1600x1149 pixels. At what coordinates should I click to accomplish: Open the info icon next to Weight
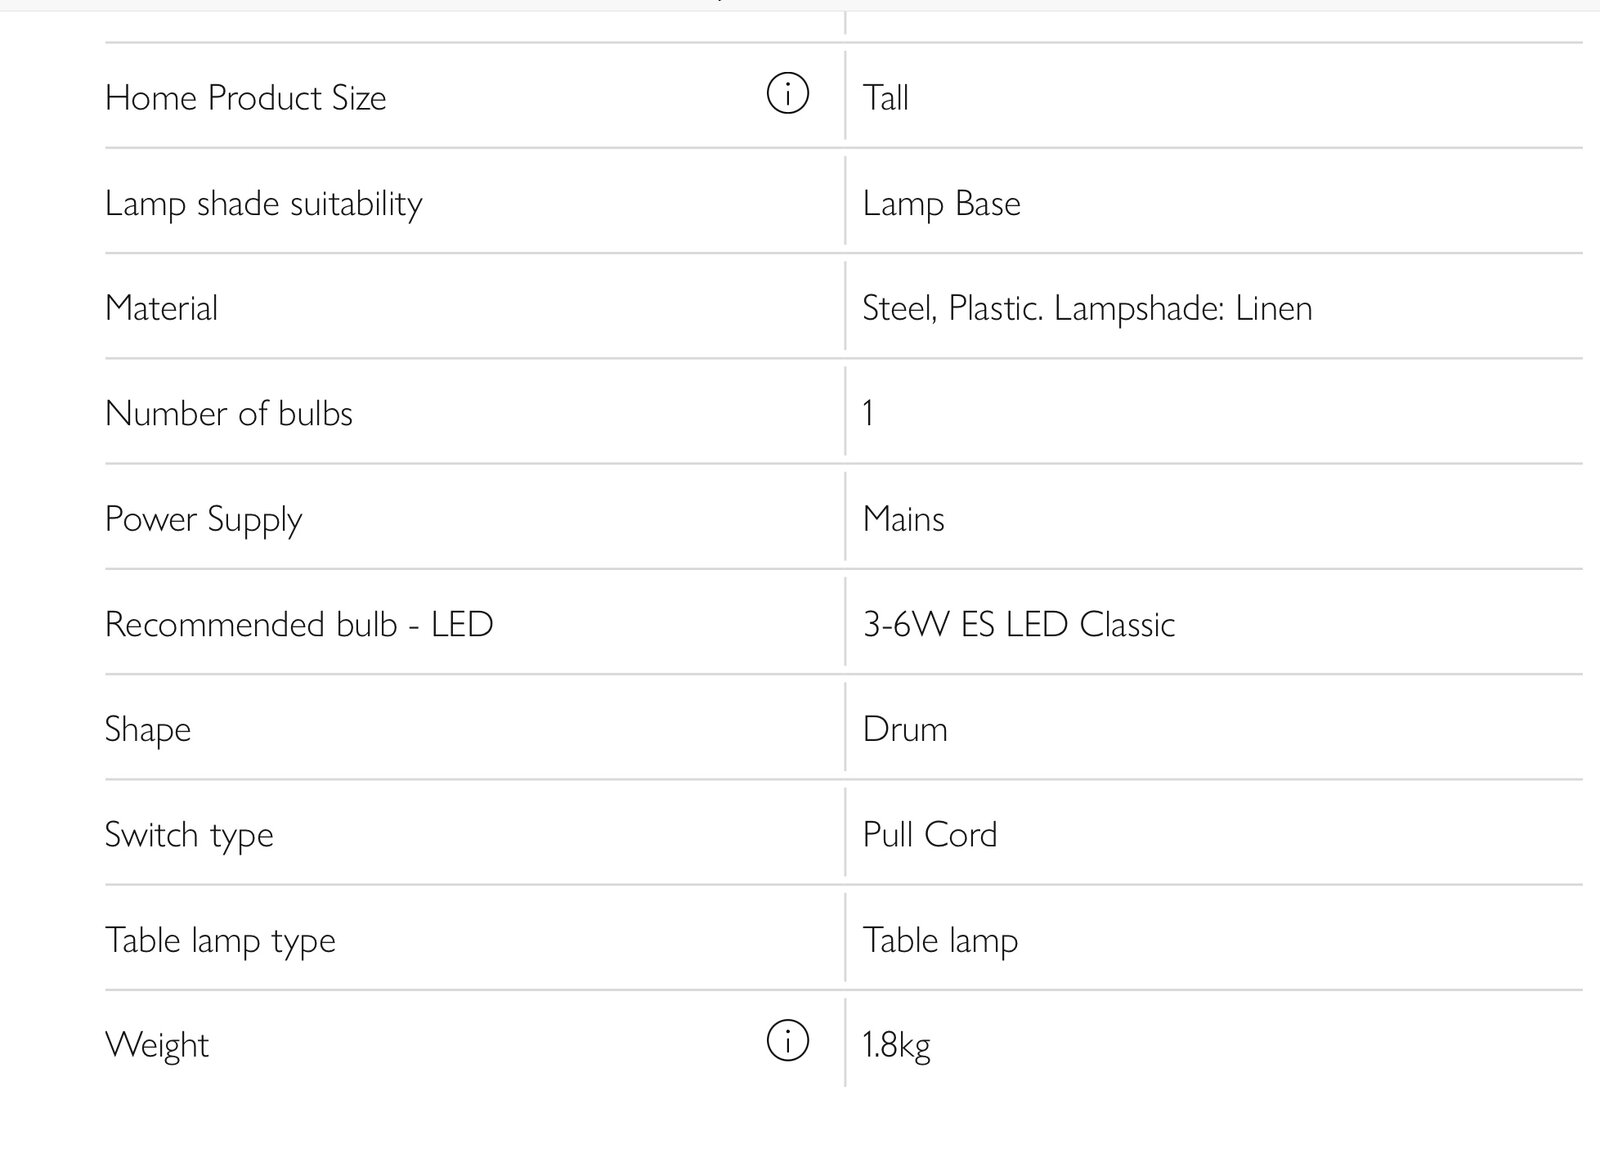click(x=787, y=1041)
